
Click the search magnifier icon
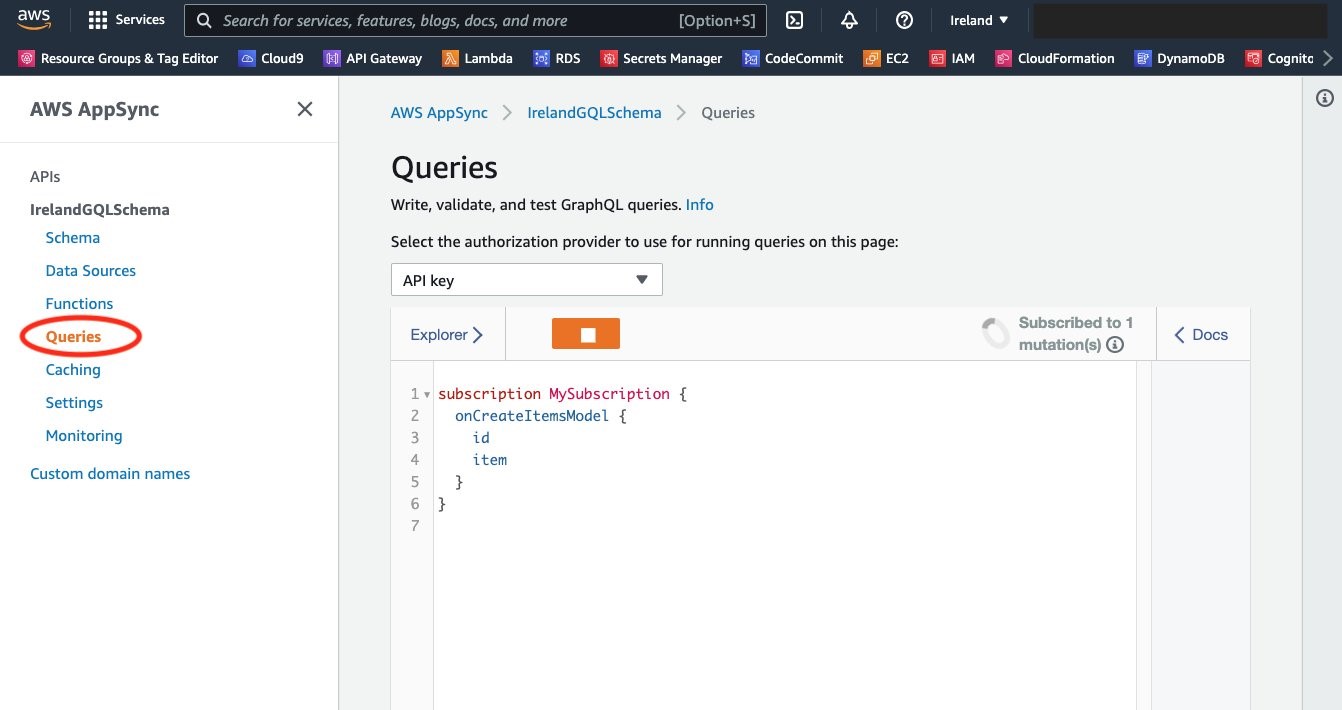[204, 20]
